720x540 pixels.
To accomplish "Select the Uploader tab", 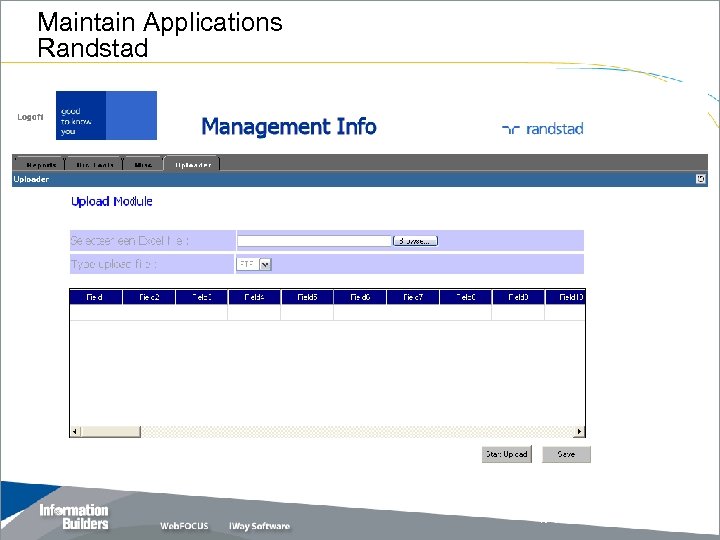I will (x=193, y=164).
